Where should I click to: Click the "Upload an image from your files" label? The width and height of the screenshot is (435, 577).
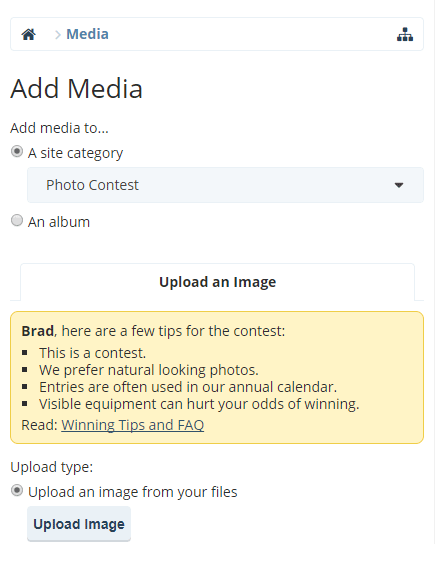pos(132,492)
